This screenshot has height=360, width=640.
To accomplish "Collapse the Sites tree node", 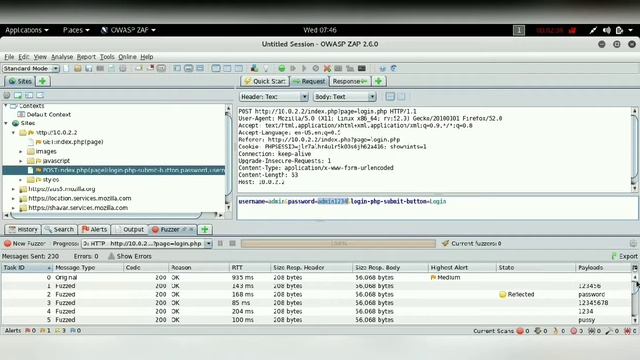I will pos(6,123).
